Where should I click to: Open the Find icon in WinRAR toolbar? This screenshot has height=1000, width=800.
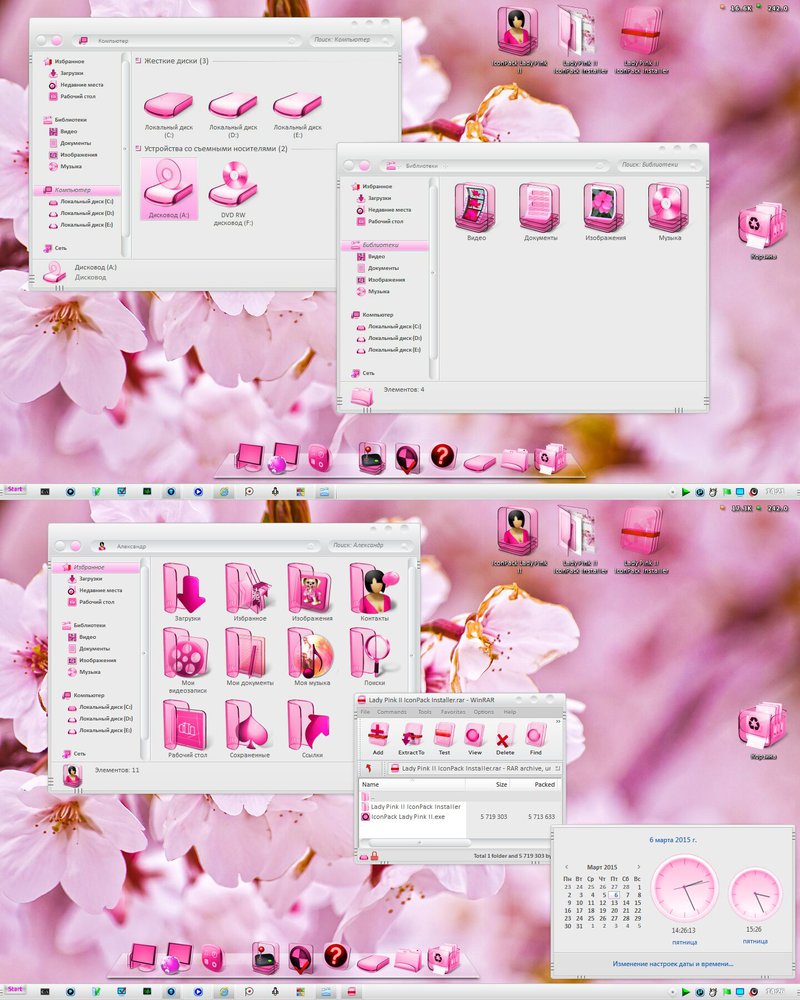tap(535, 737)
